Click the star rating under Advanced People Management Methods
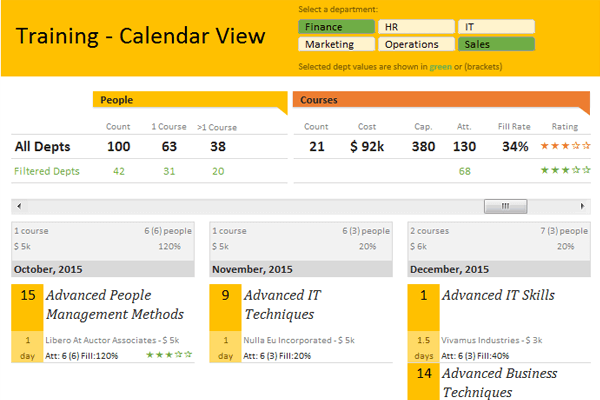The height and width of the screenshot is (400, 600). pyautogui.click(x=169, y=354)
